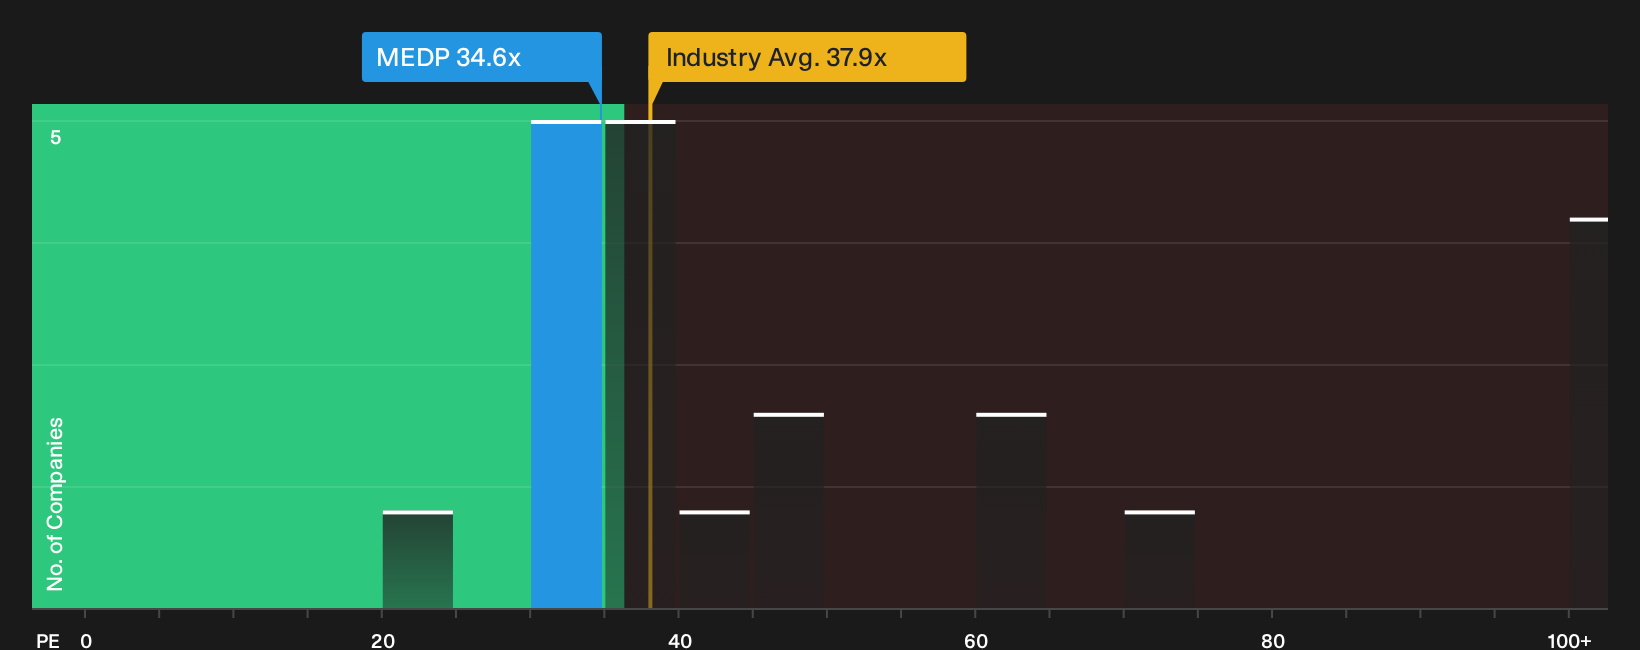Screen dimensions: 1640x650
Task: Click the x-axis label 0
Action: 86,640
